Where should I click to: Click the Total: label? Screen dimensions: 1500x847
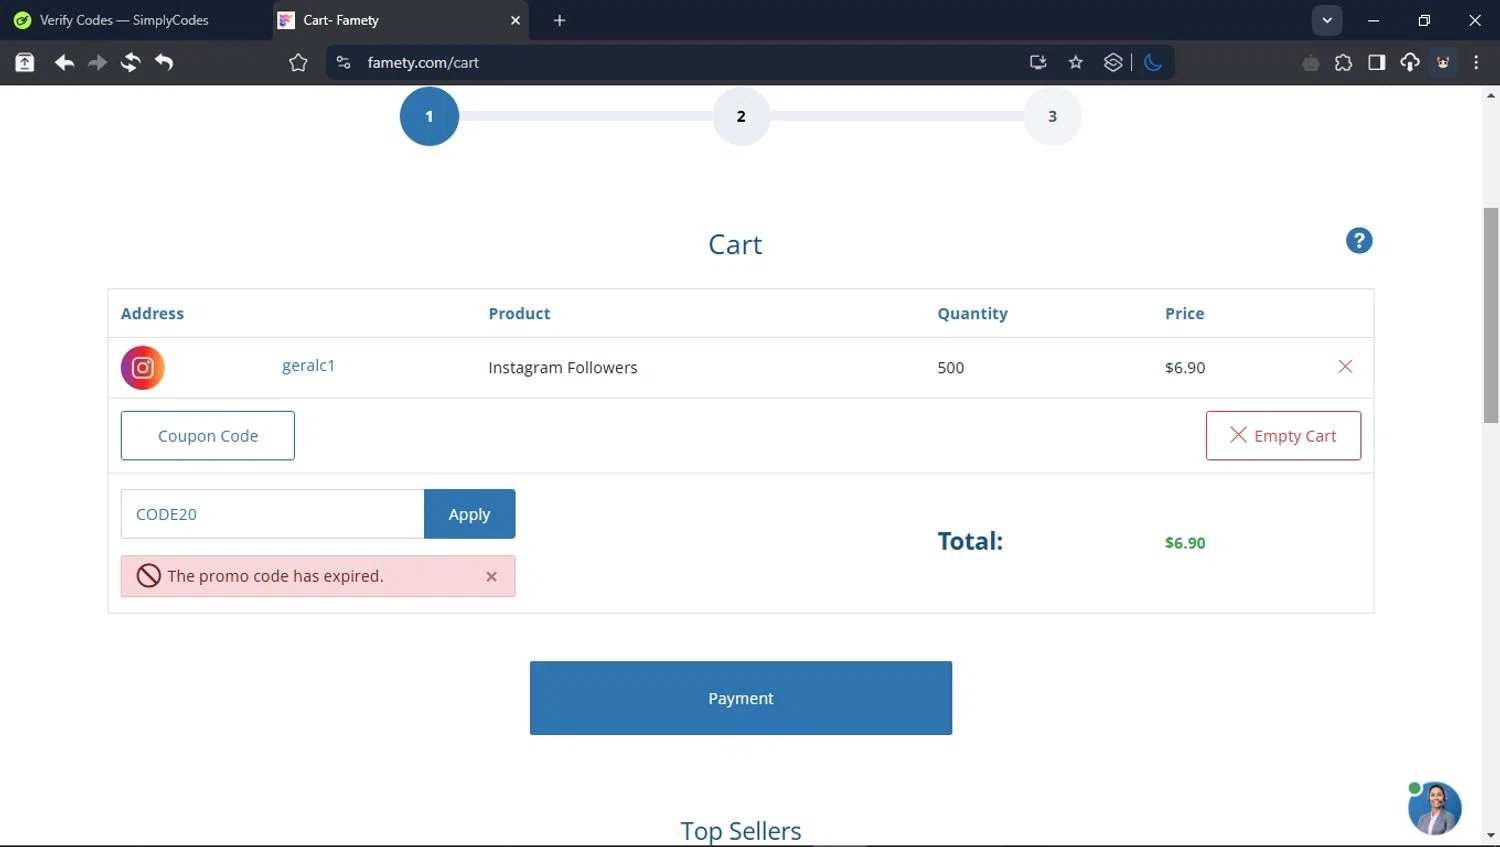coord(970,541)
